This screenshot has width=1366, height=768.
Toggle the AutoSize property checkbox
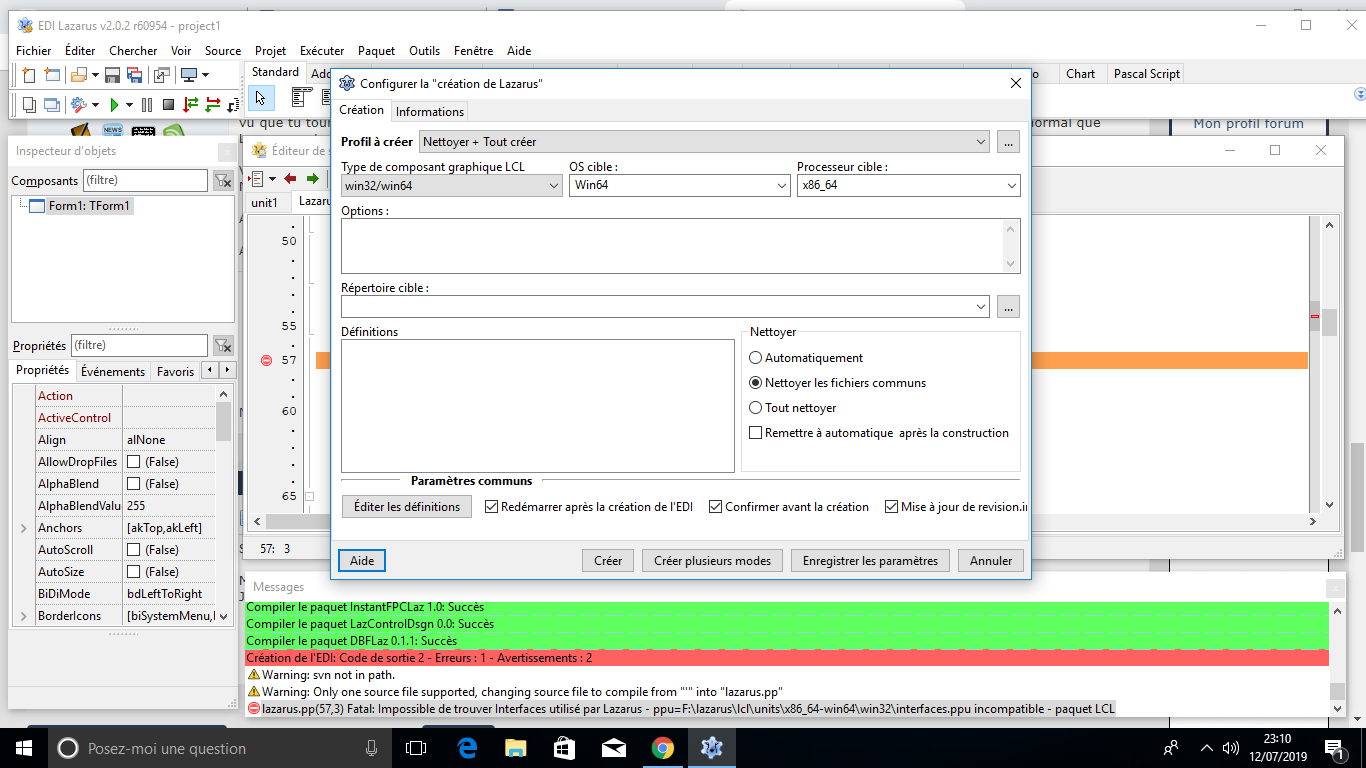[133, 572]
